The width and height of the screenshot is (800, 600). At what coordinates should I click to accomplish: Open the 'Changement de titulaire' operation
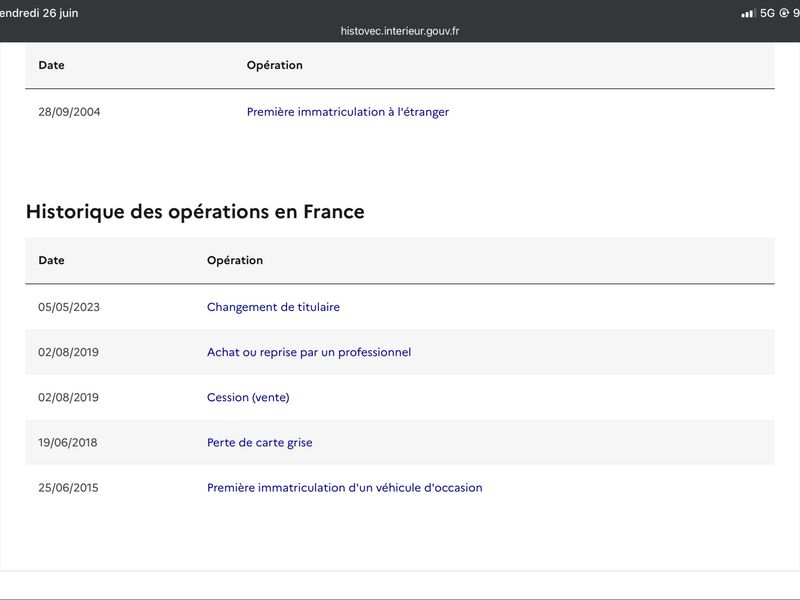tap(273, 307)
